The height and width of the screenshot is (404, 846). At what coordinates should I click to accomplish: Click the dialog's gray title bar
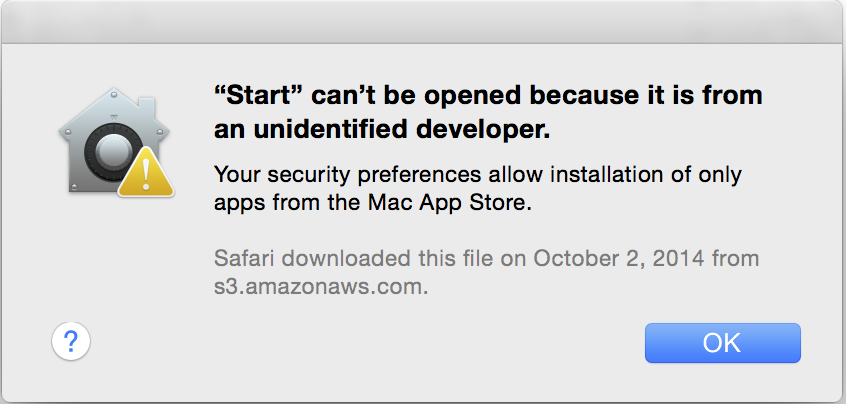(423, 22)
